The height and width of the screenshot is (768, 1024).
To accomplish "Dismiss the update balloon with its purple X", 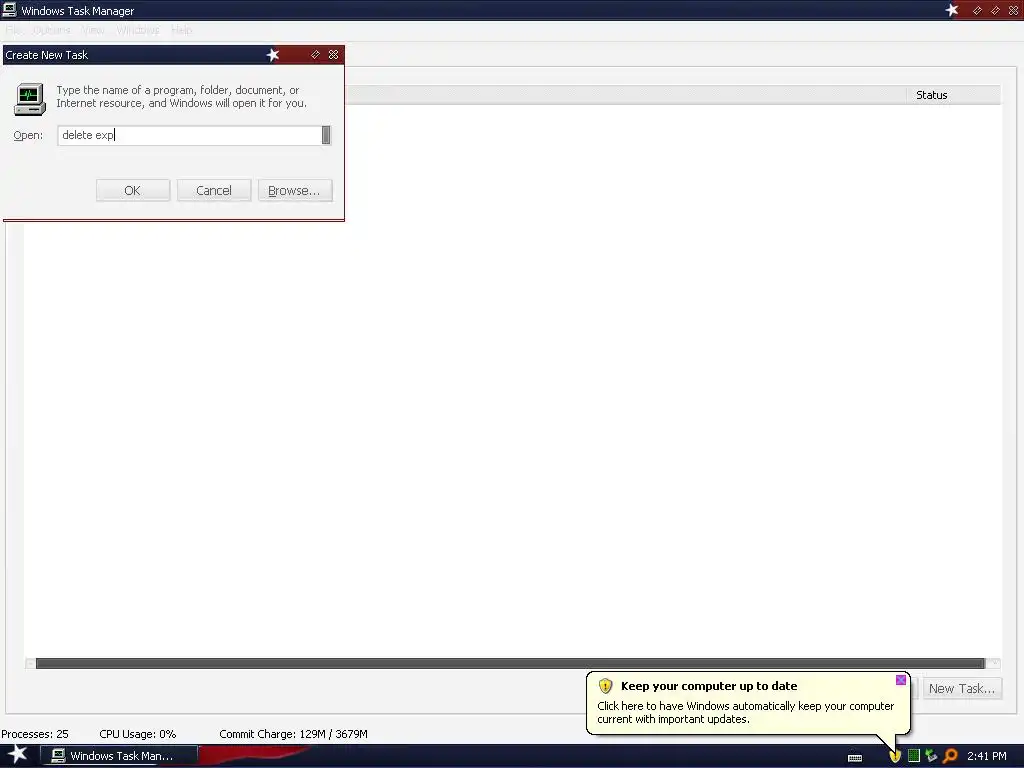I will [x=901, y=680].
